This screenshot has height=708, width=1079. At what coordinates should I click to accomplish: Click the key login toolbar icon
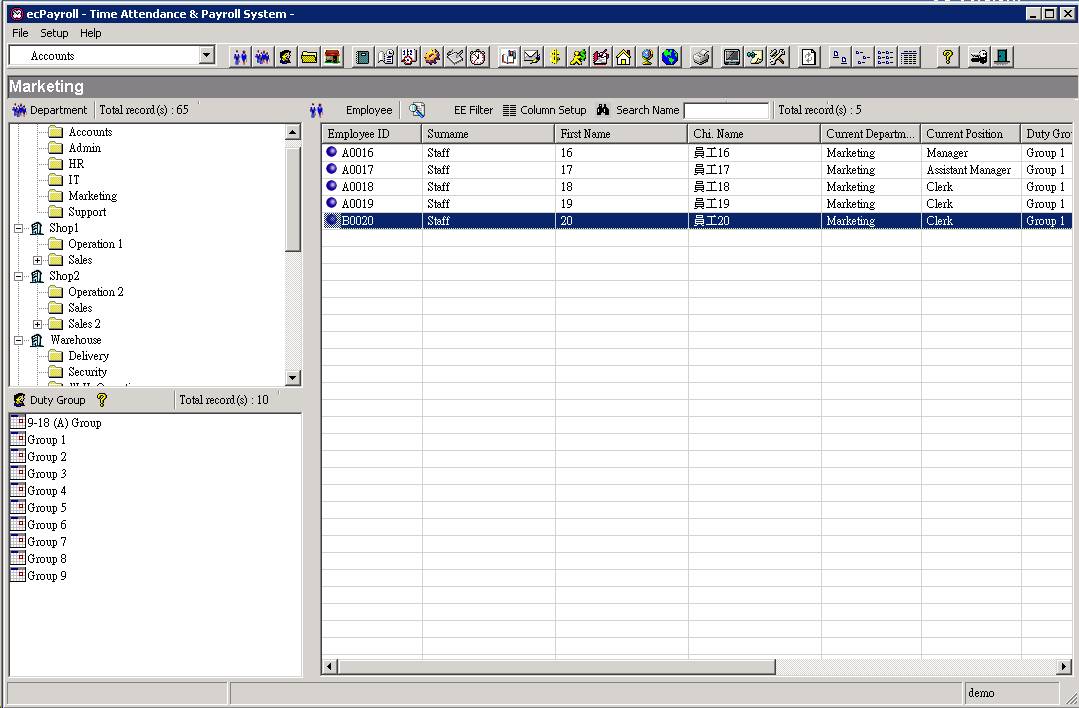pyautogui.click(x=979, y=57)
